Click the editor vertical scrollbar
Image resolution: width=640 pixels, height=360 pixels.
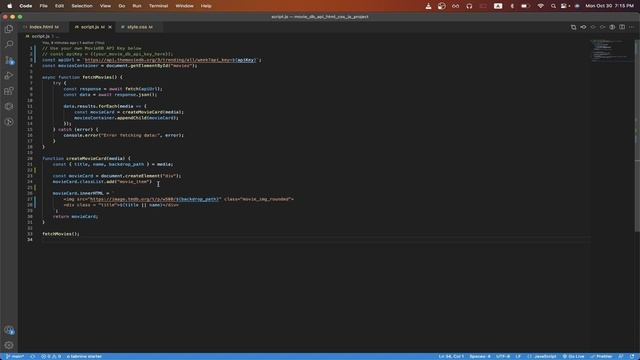pyautogui.click(x=637, y=135)
